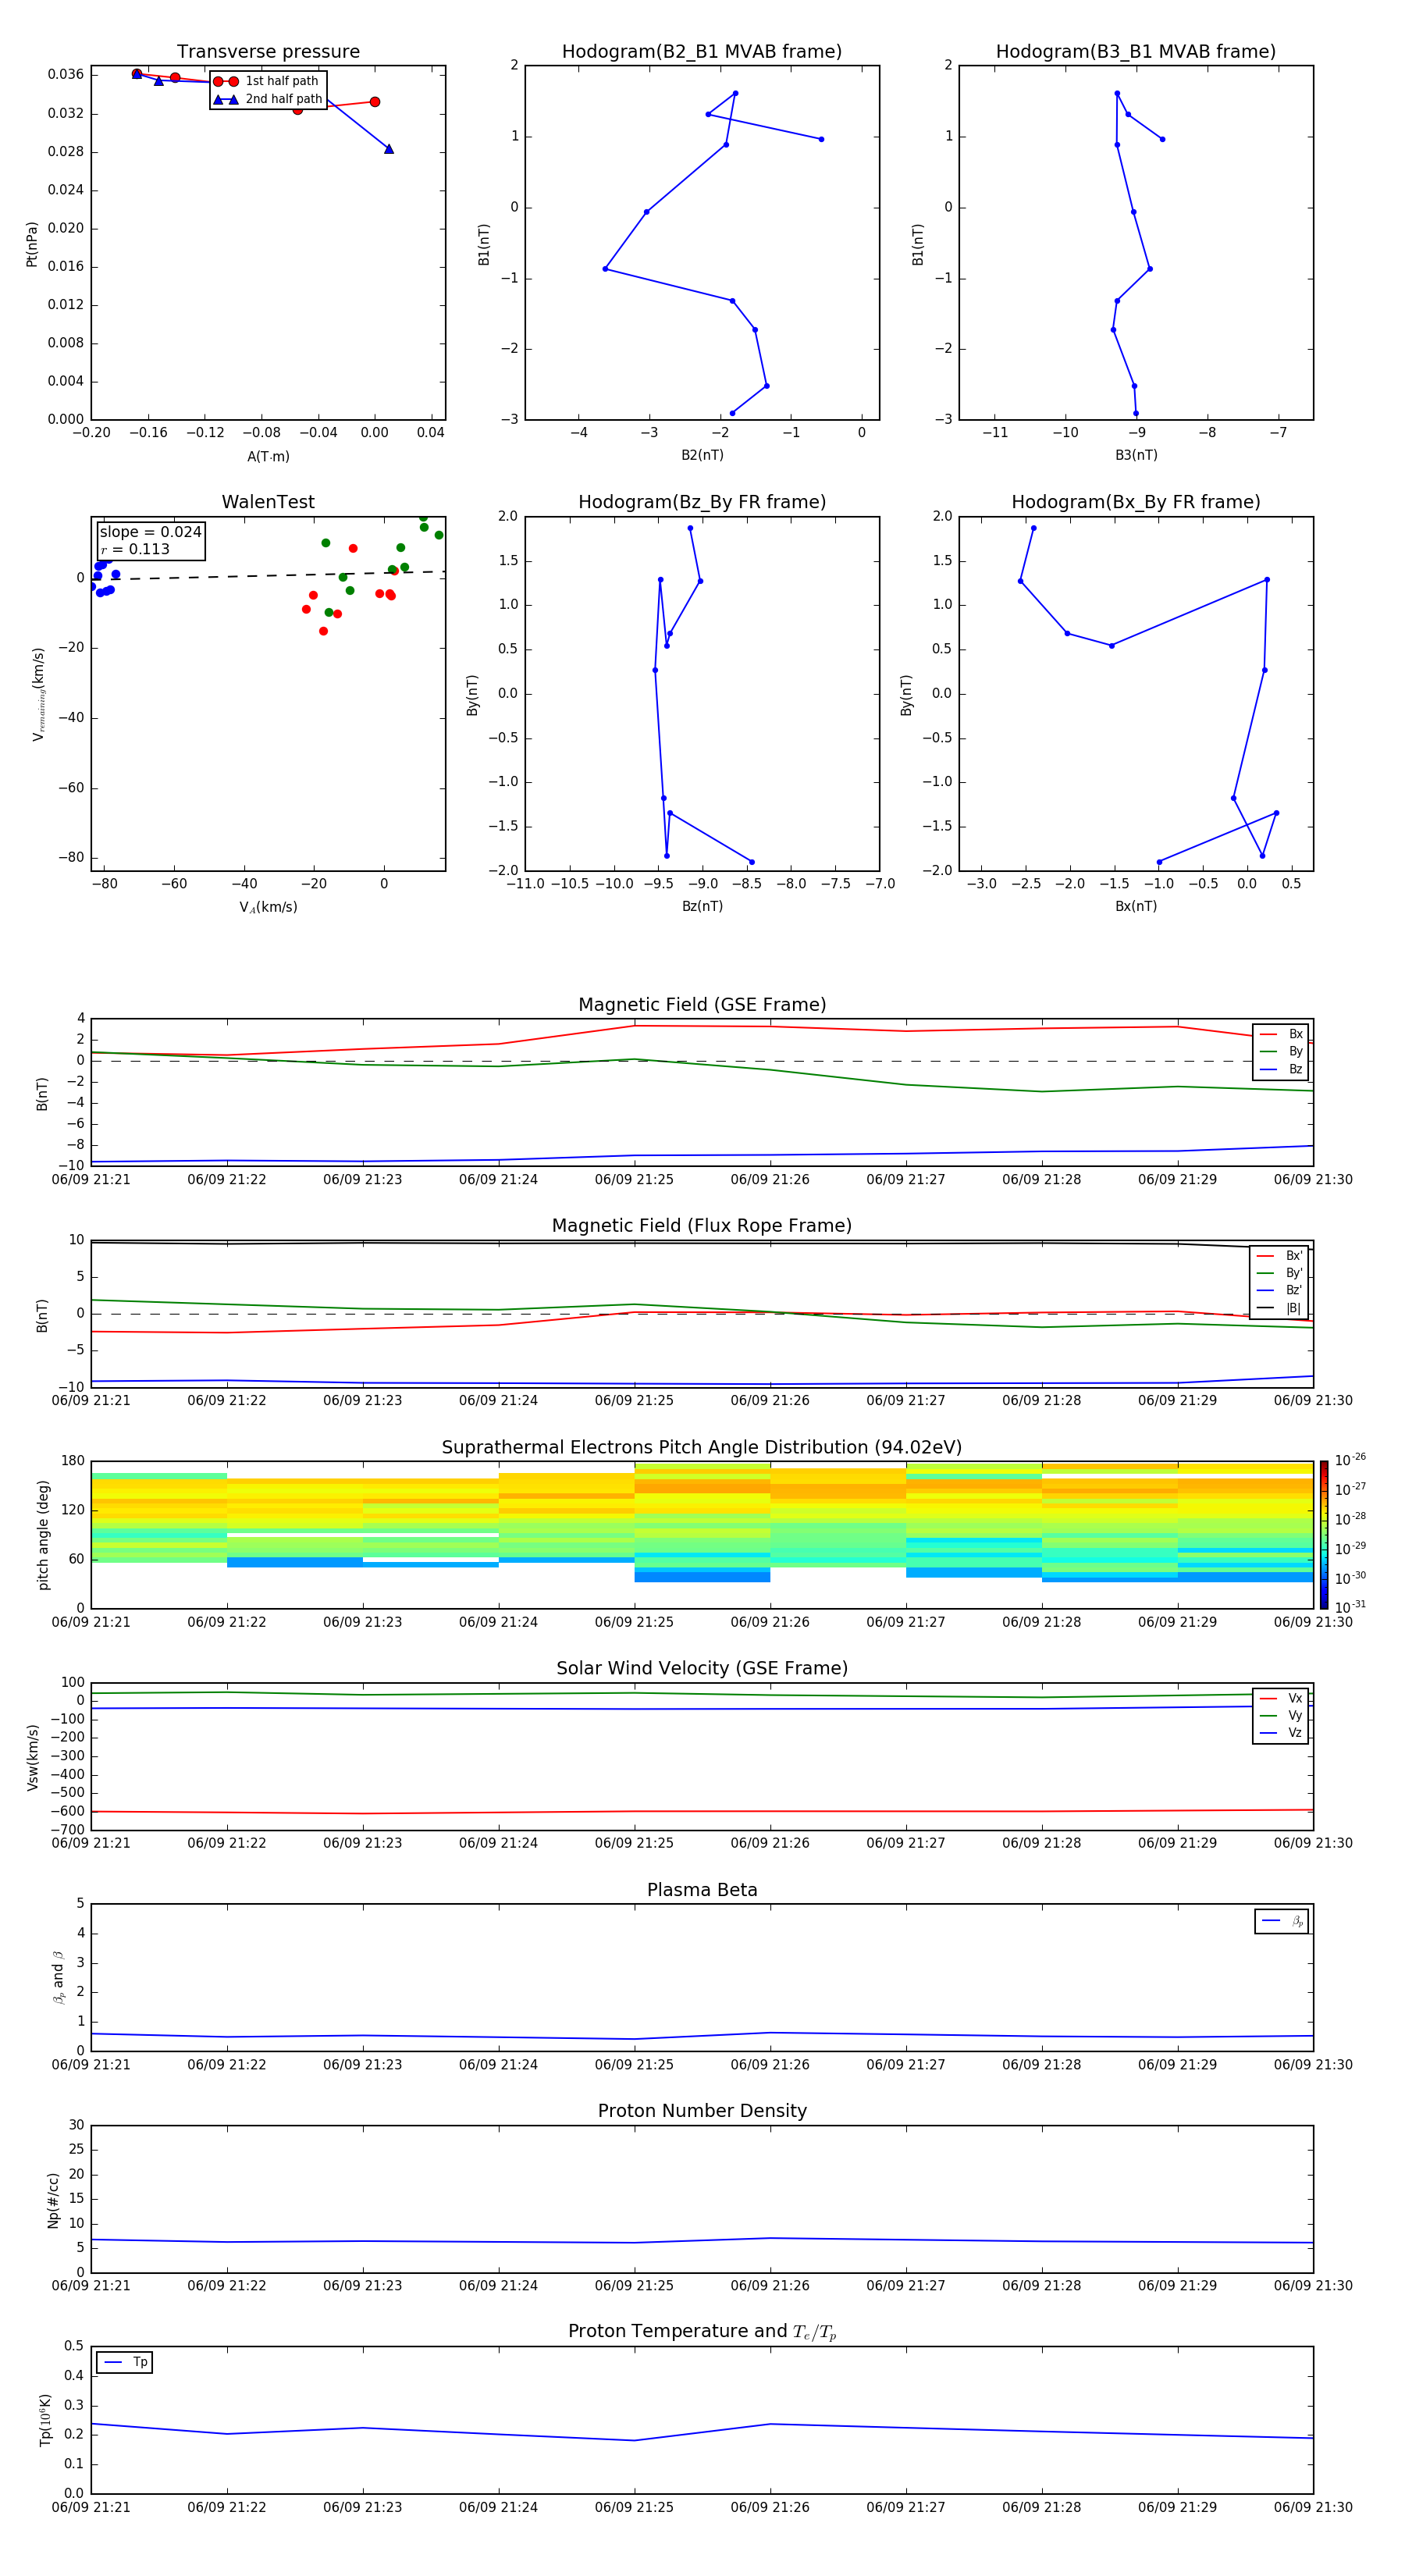This screenshot has height=2576, width=1405.
Task: Click the 'Magnetic Field (Flux Rope Frame)' title
Action: 702,1226
